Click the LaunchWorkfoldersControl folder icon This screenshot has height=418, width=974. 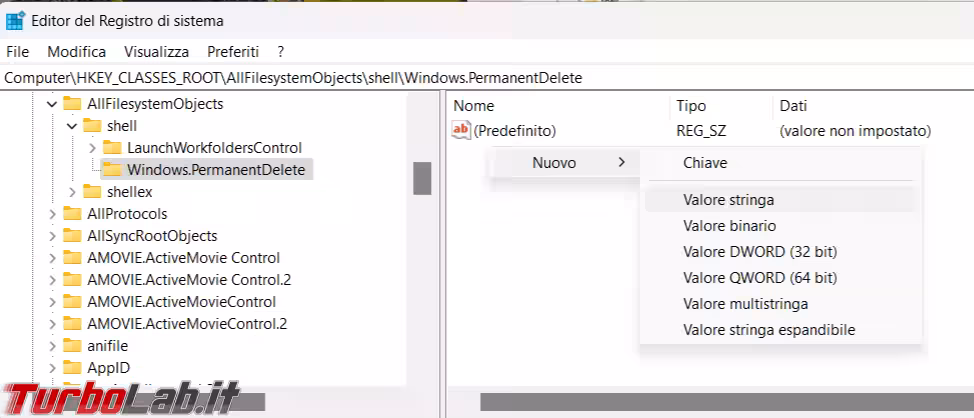[x=112, y=148]
